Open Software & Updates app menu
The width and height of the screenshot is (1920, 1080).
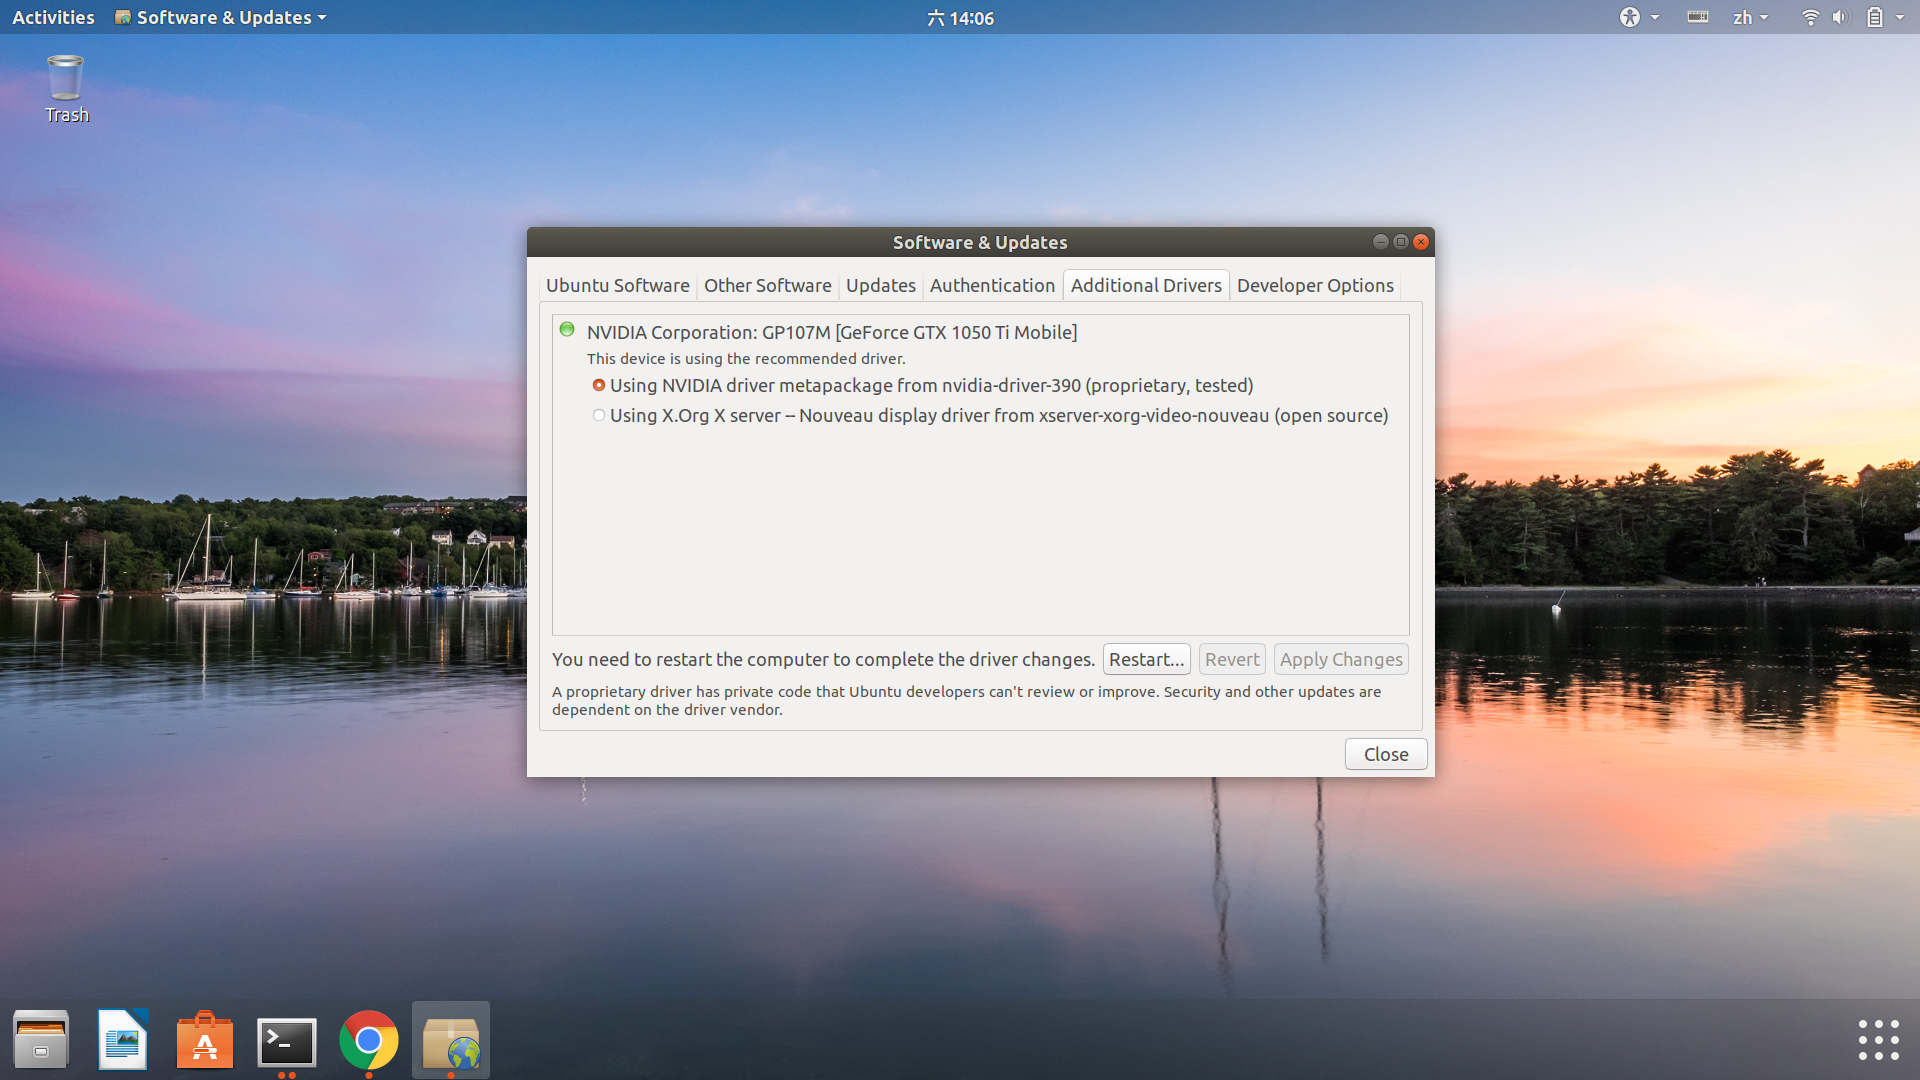pos(222,17)
